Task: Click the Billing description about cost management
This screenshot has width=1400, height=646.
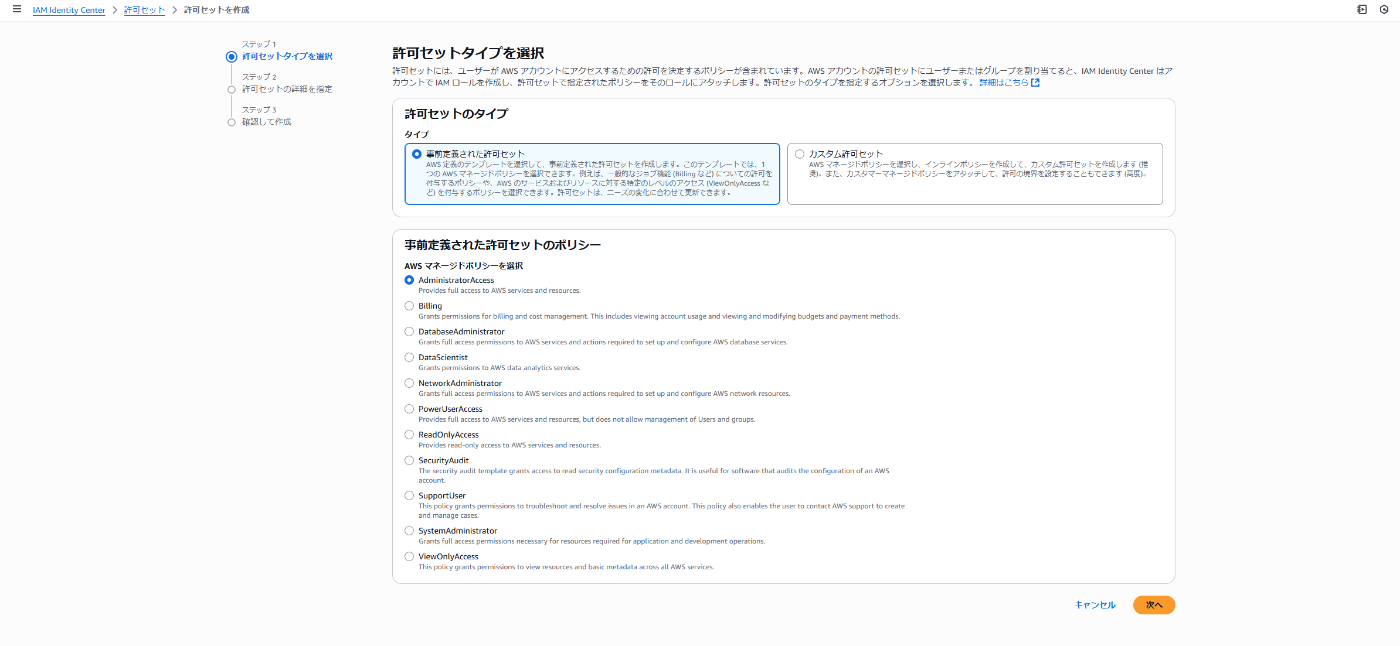Action: point(659,316)
